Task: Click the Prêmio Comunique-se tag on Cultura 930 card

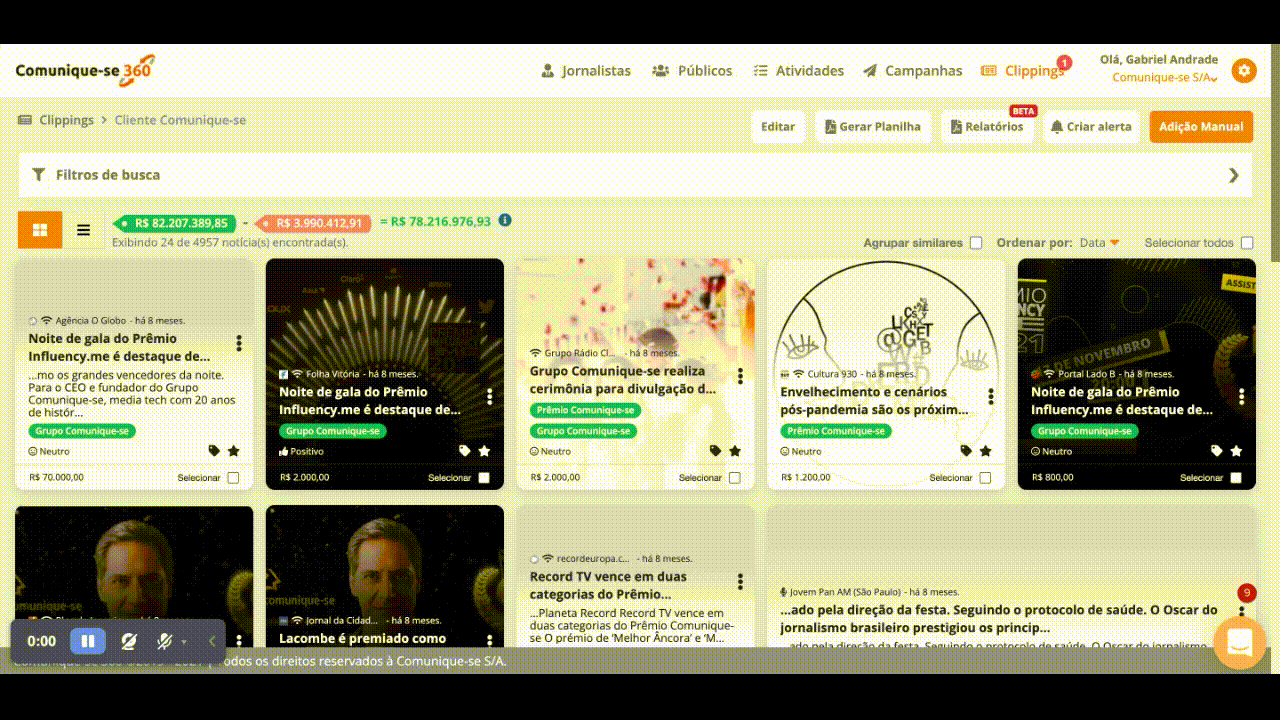Action: click(836, 431)
